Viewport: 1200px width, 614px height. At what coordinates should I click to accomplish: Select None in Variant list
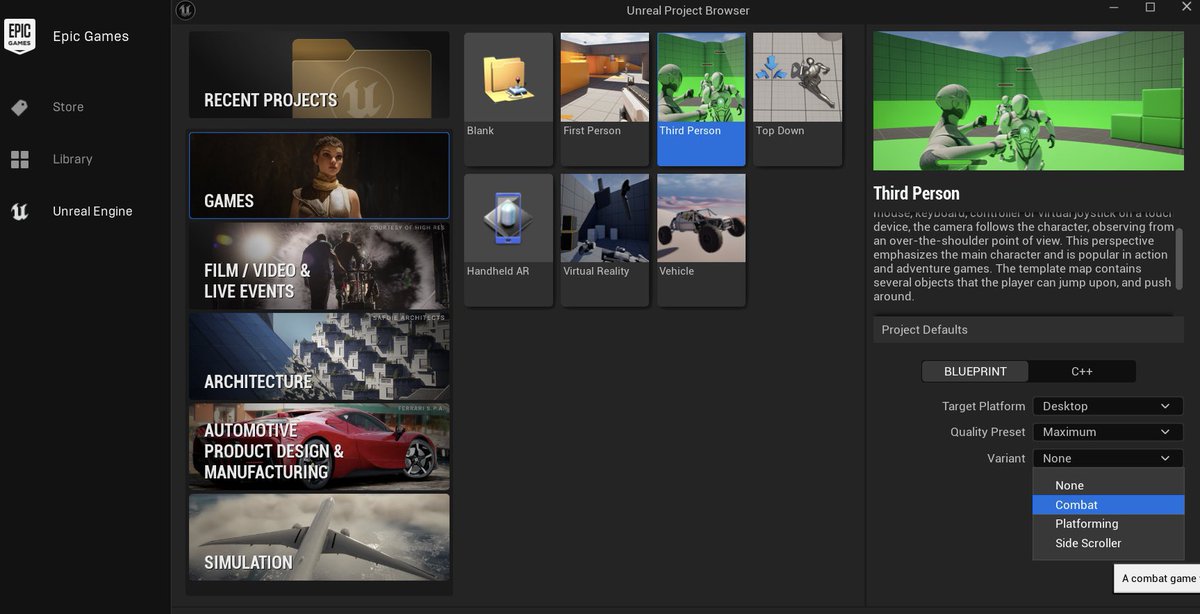[1108, 485]
